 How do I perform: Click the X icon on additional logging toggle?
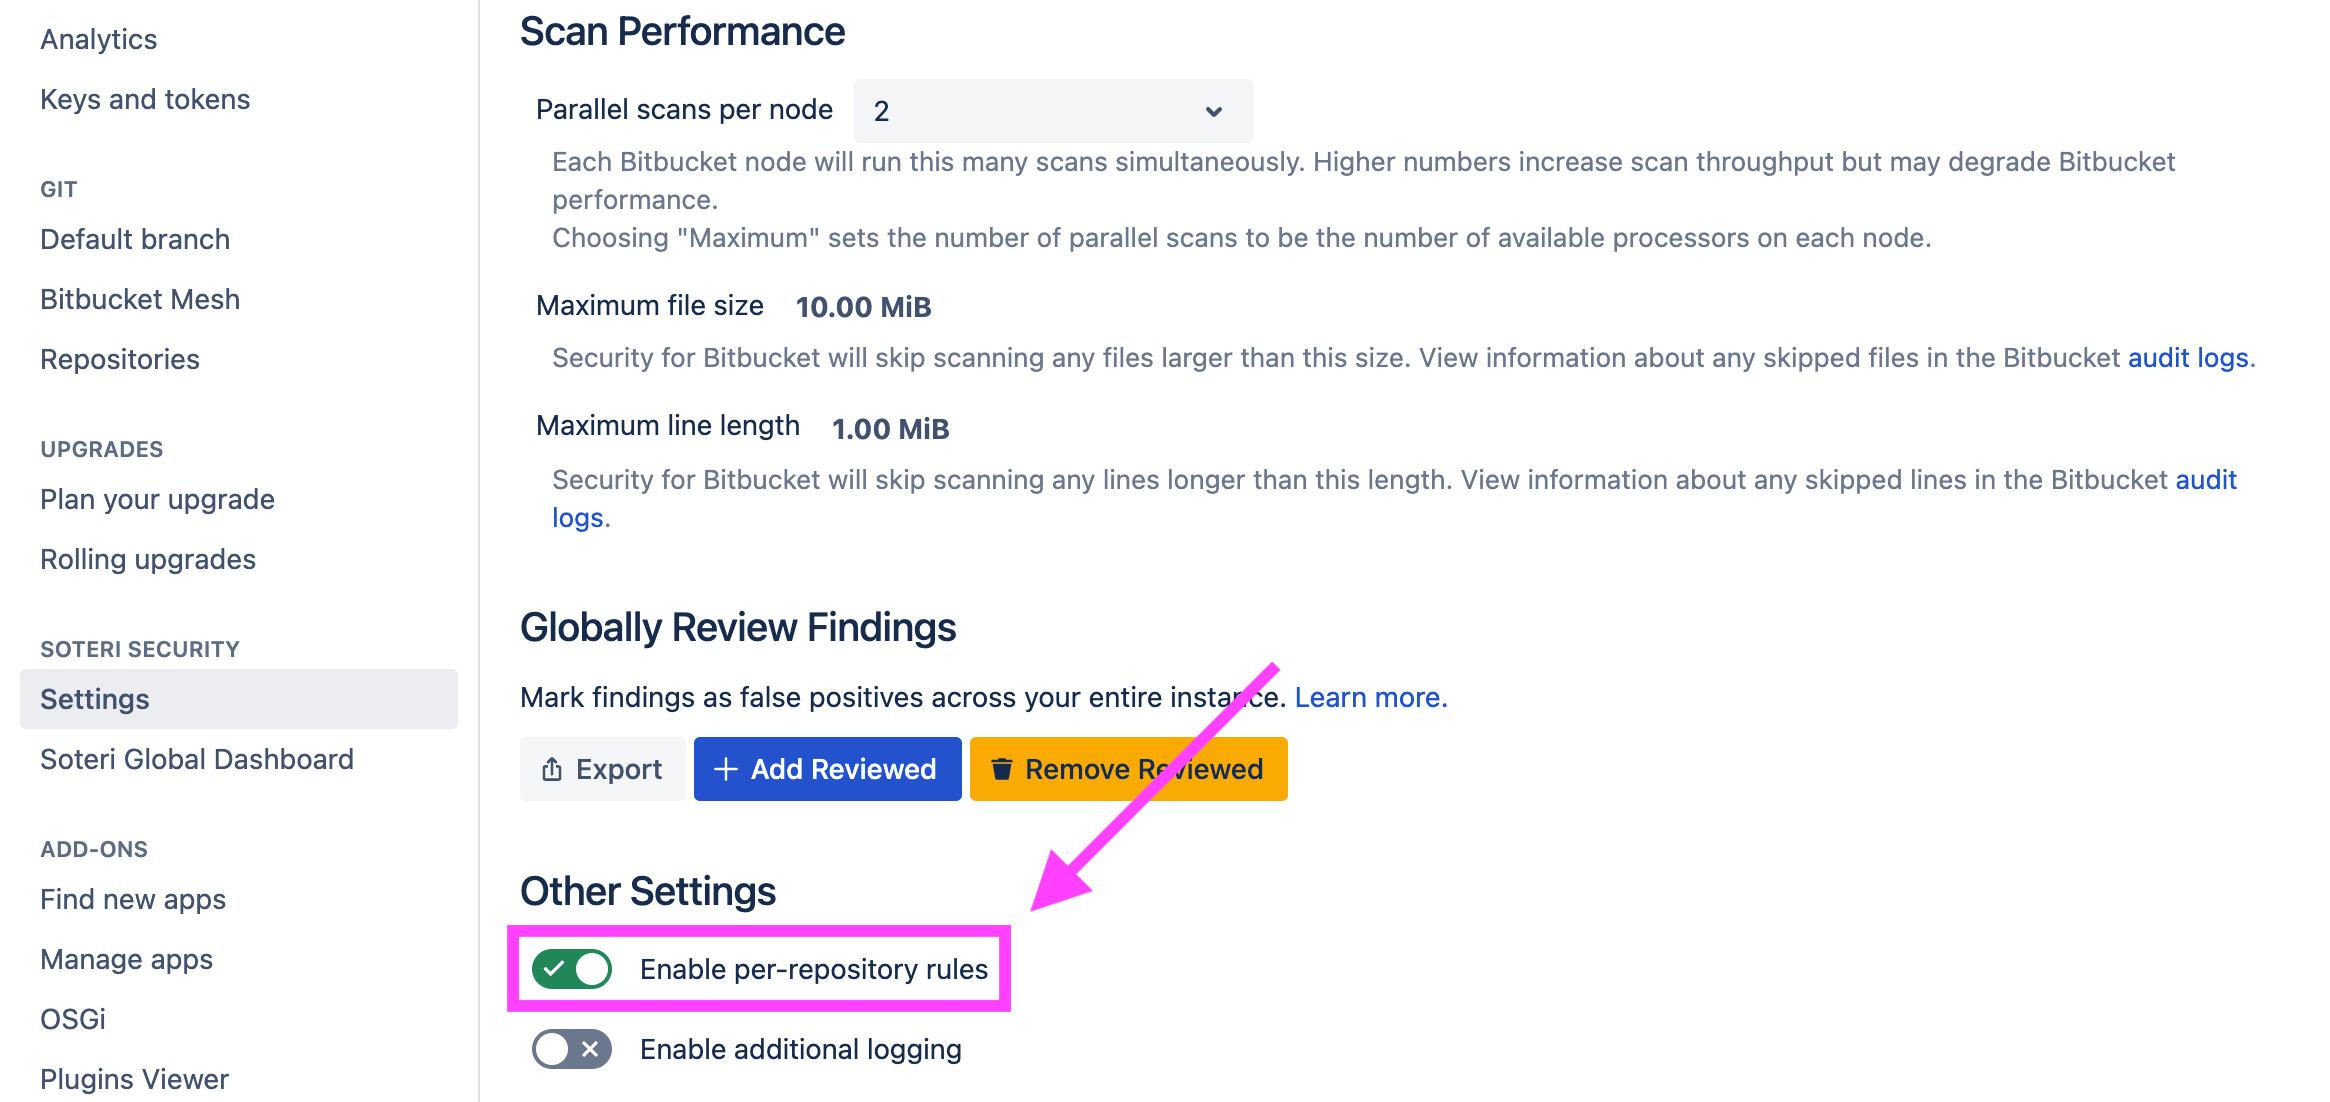(x=588, y=1049)
